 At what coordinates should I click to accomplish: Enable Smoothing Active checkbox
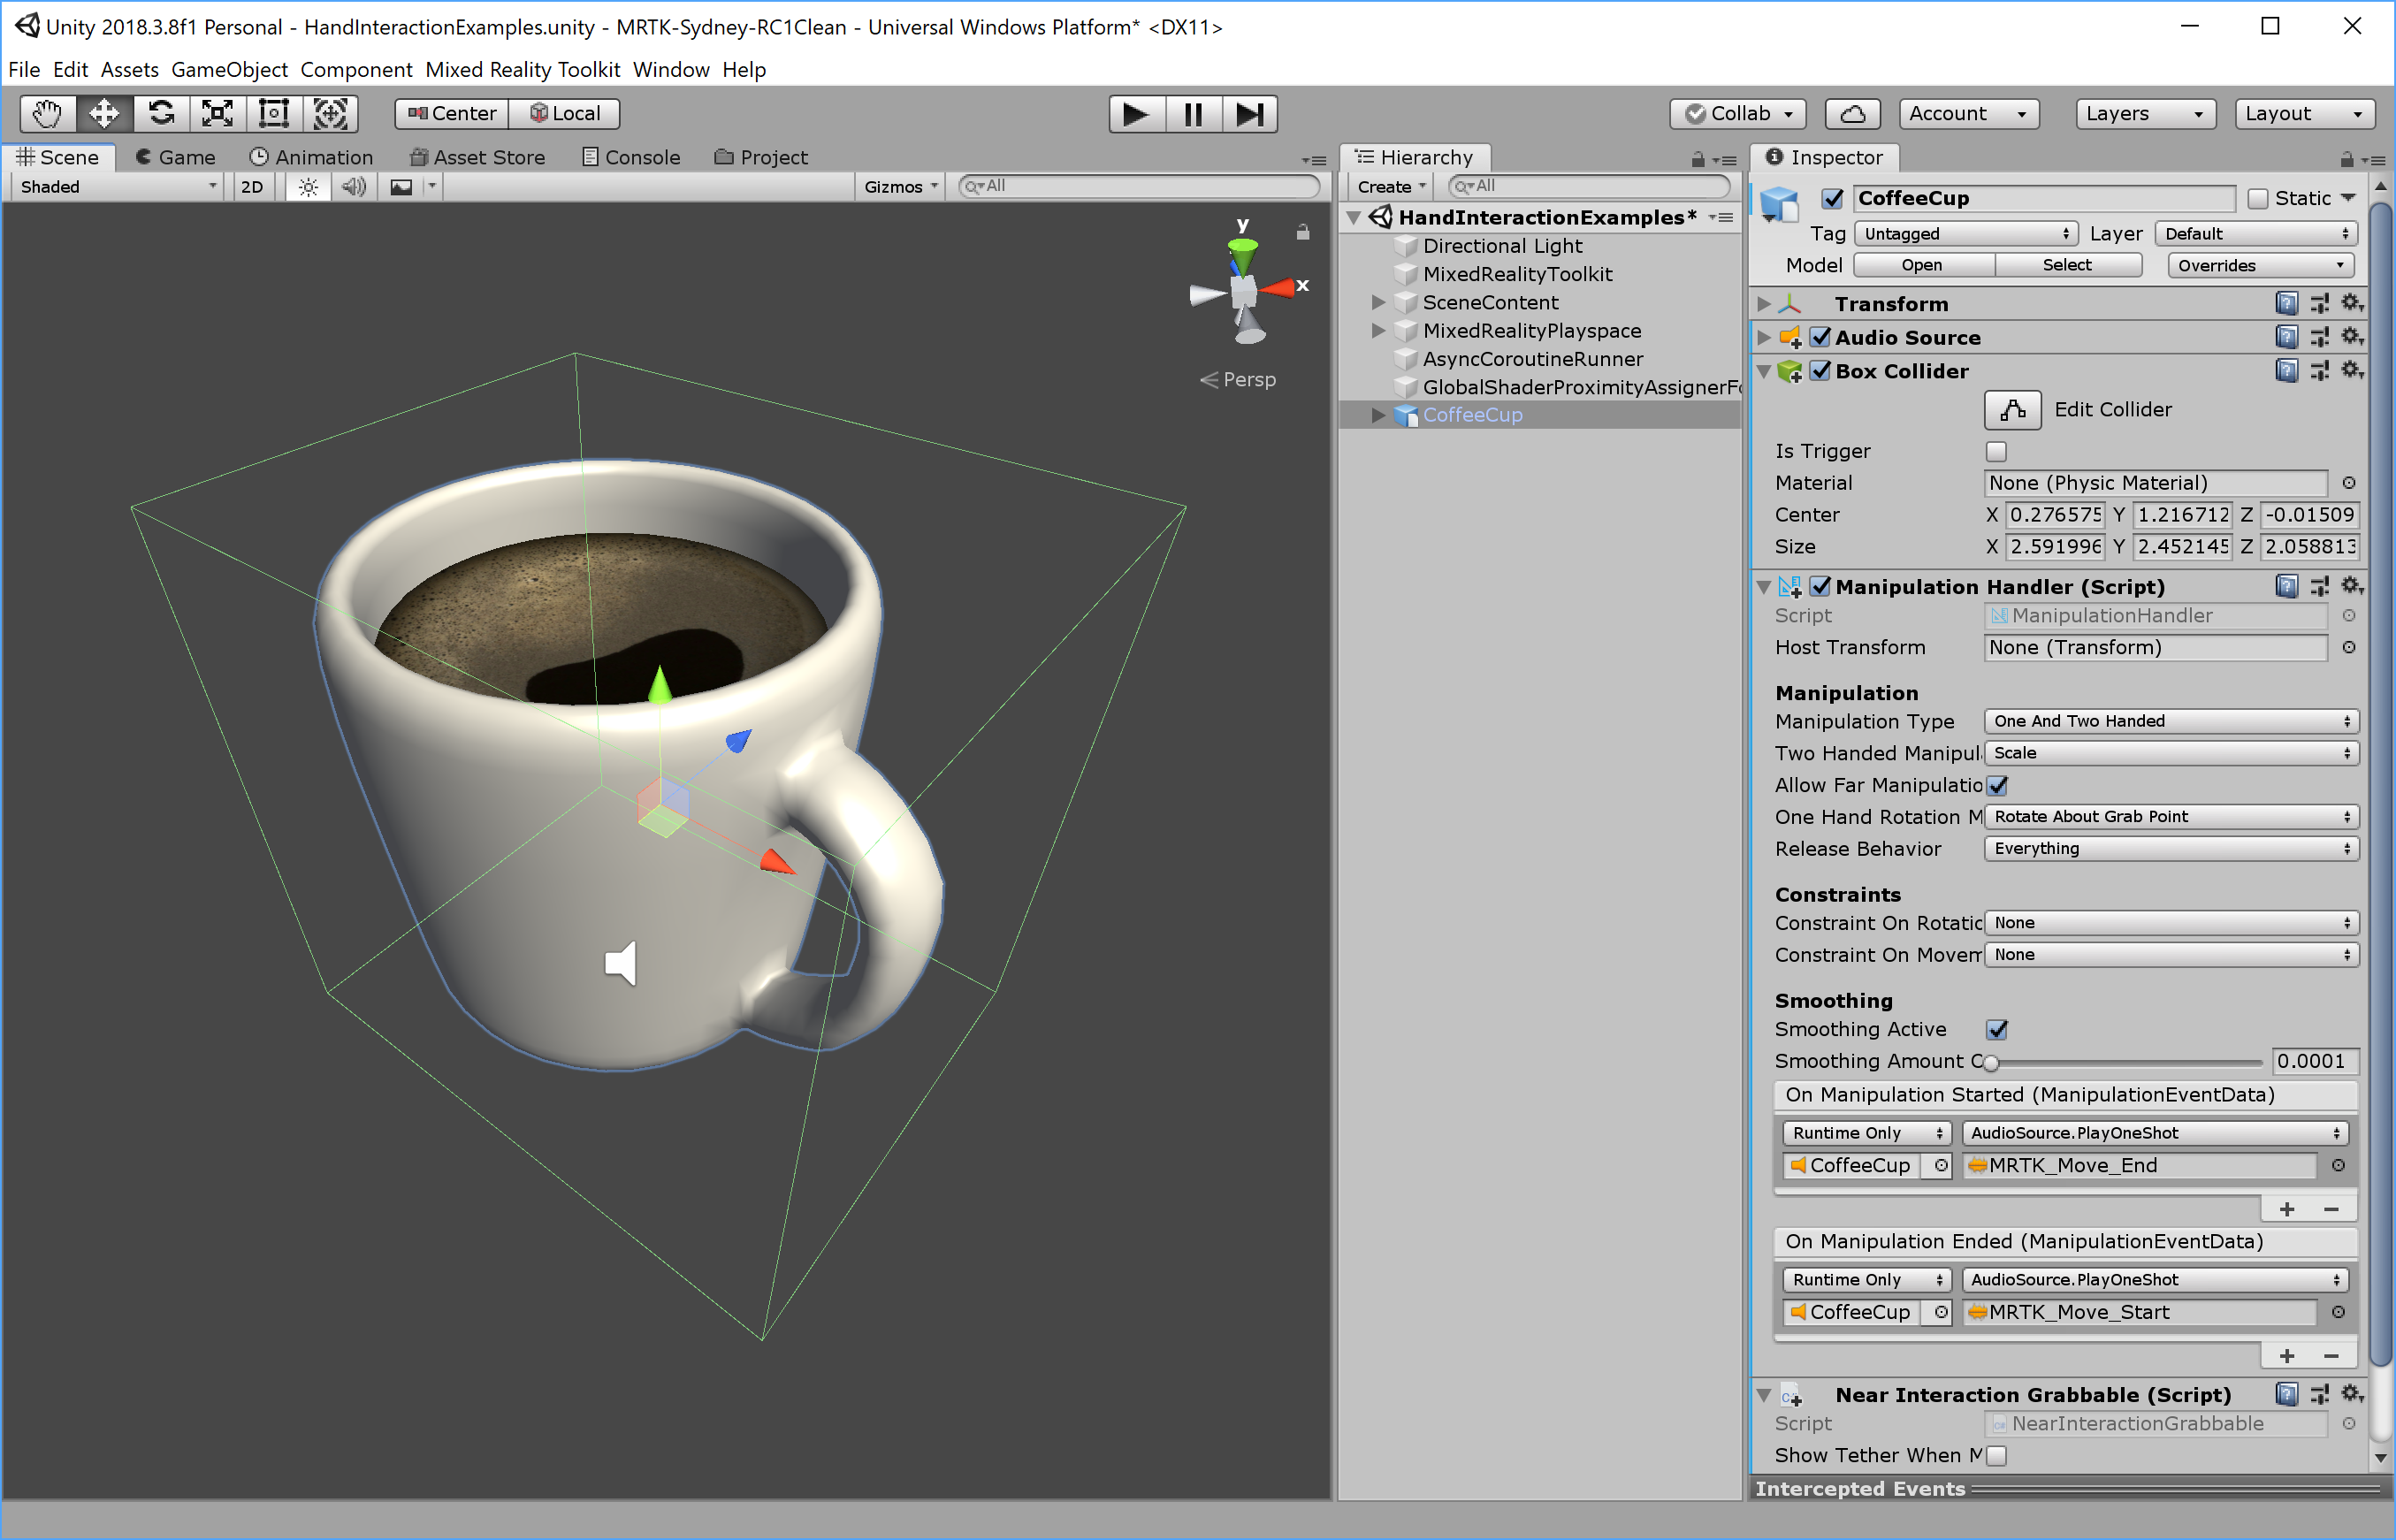point(1996,1030)
